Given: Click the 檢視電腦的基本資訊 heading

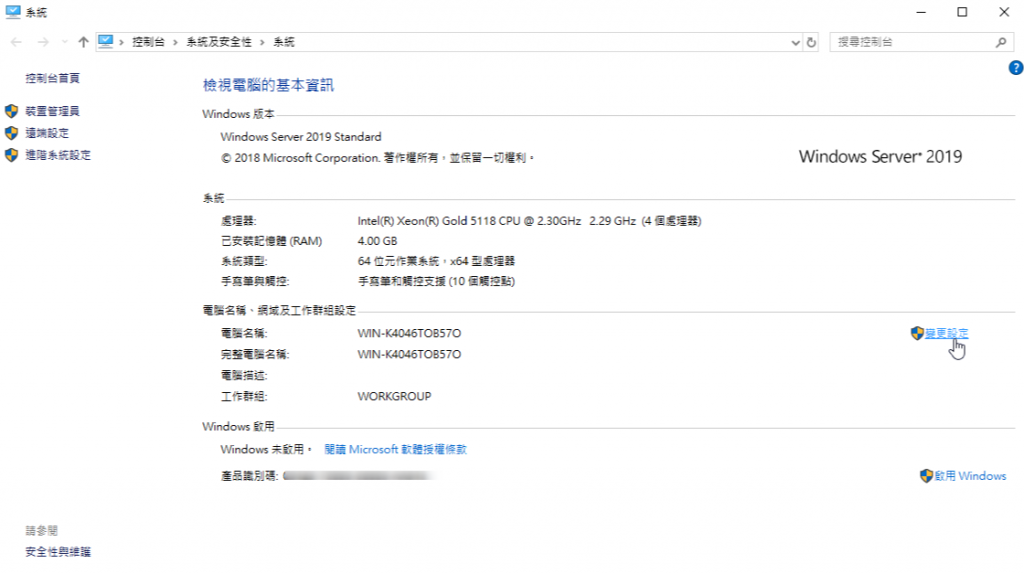Looking at the screenshot, I should (268, 86).
